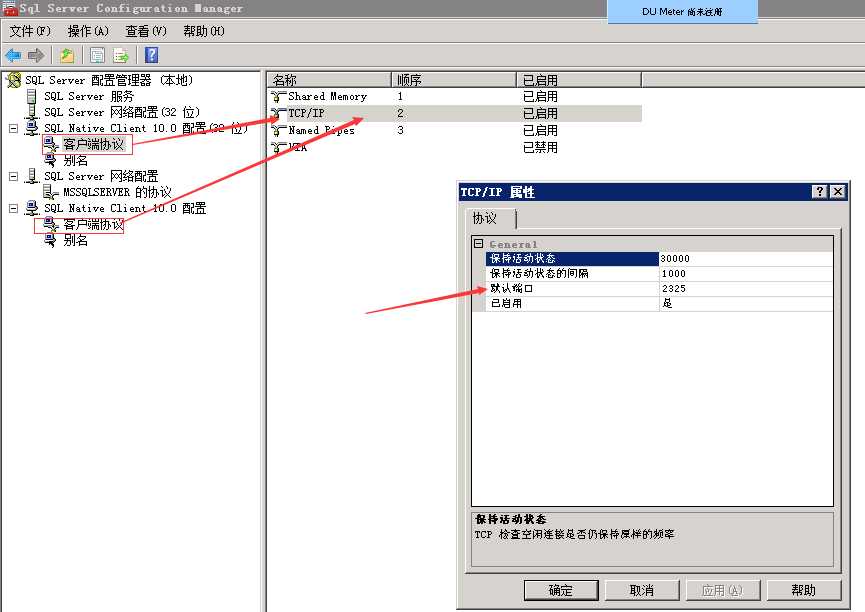
Task: Click the 确定 button
Action: pyautogui.click(x=561, y=590)
